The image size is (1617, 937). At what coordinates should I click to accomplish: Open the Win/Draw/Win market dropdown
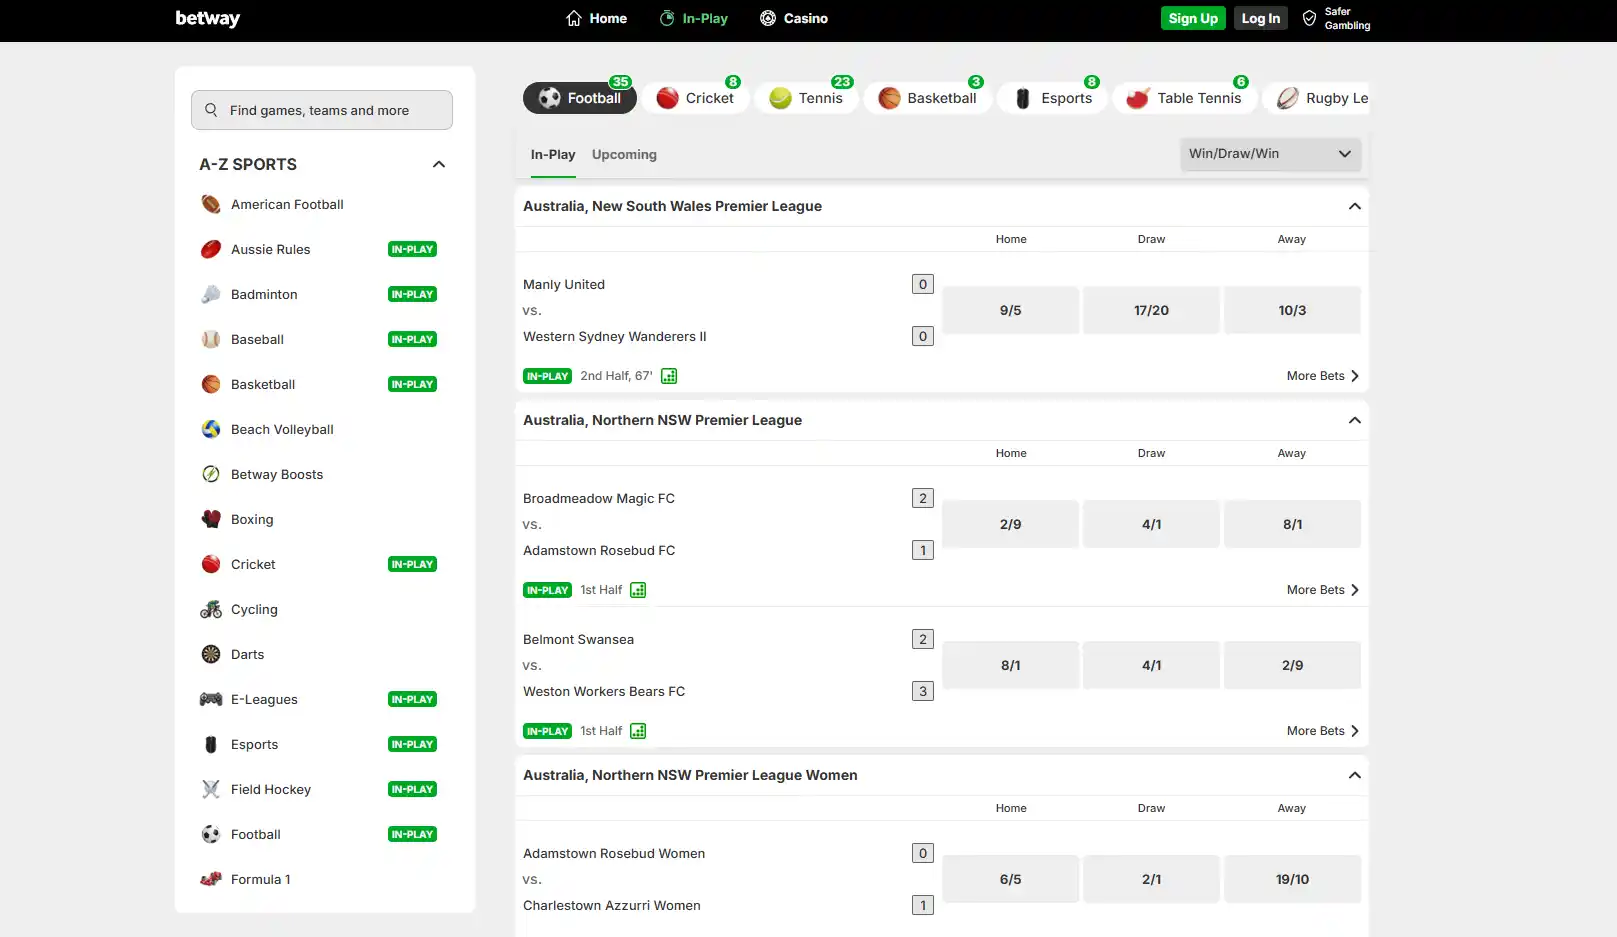[1270, 154]
